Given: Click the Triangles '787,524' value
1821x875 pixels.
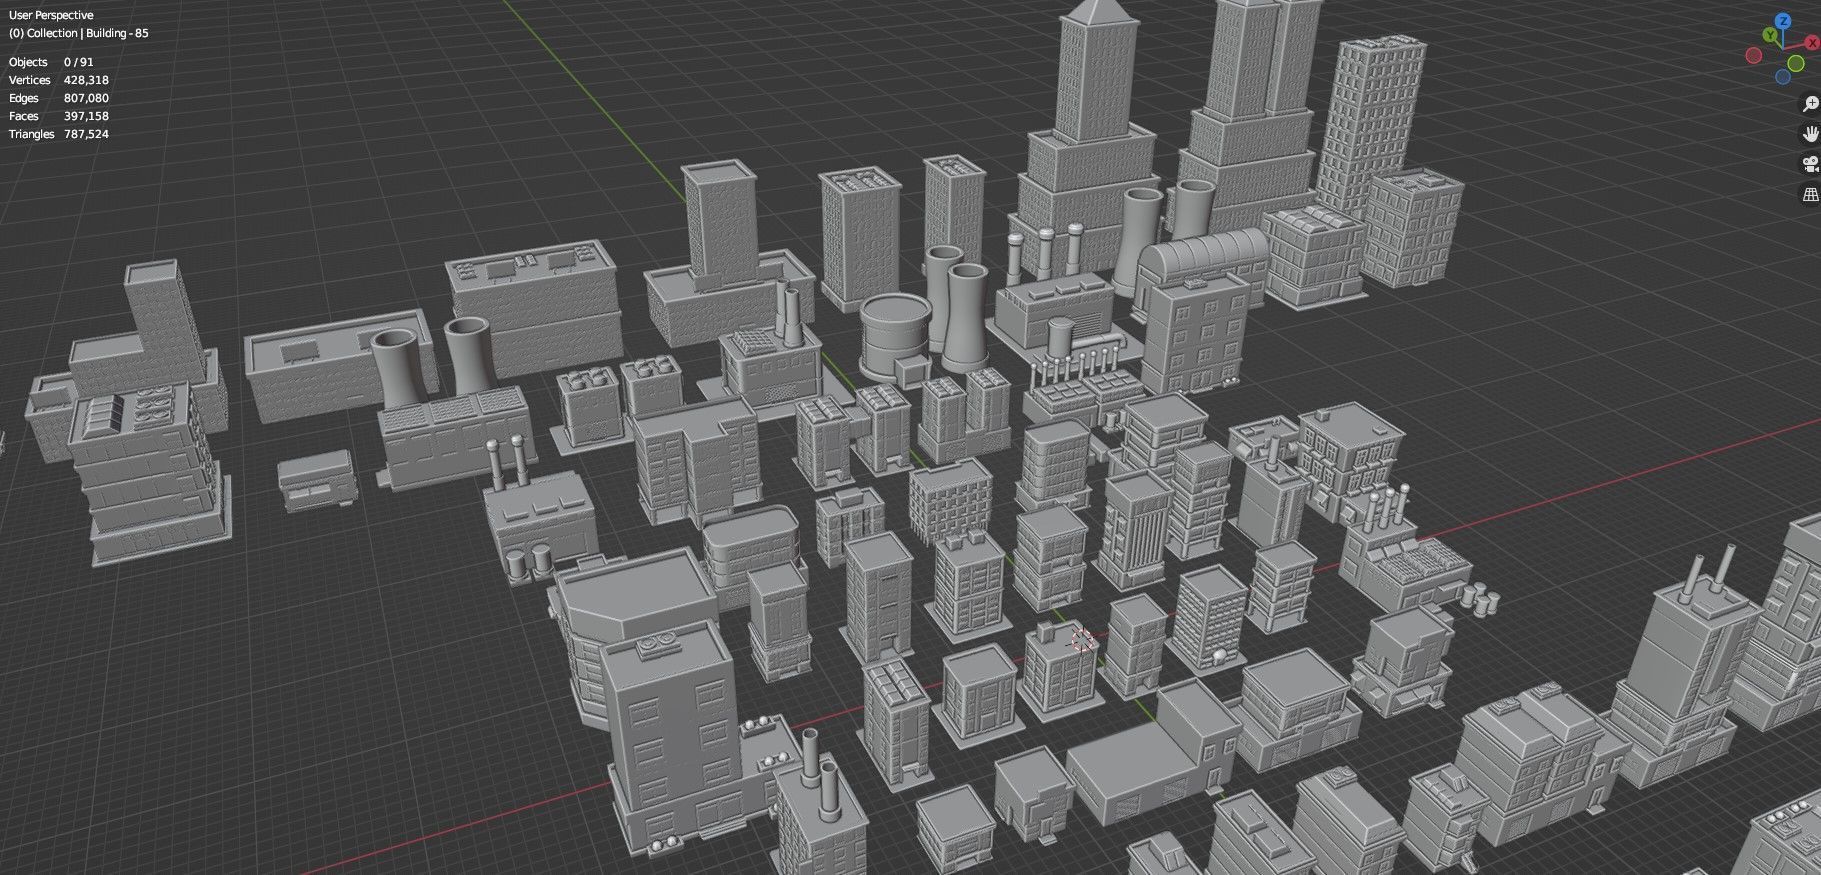Looking at the screenshot, I should pos(86,134).
